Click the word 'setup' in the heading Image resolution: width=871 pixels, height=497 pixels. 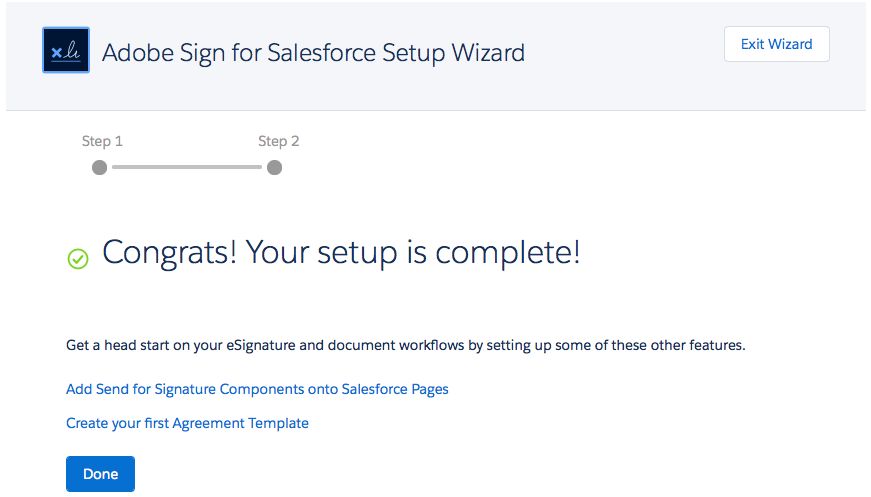pyautogui.click(x=357, y=254)
